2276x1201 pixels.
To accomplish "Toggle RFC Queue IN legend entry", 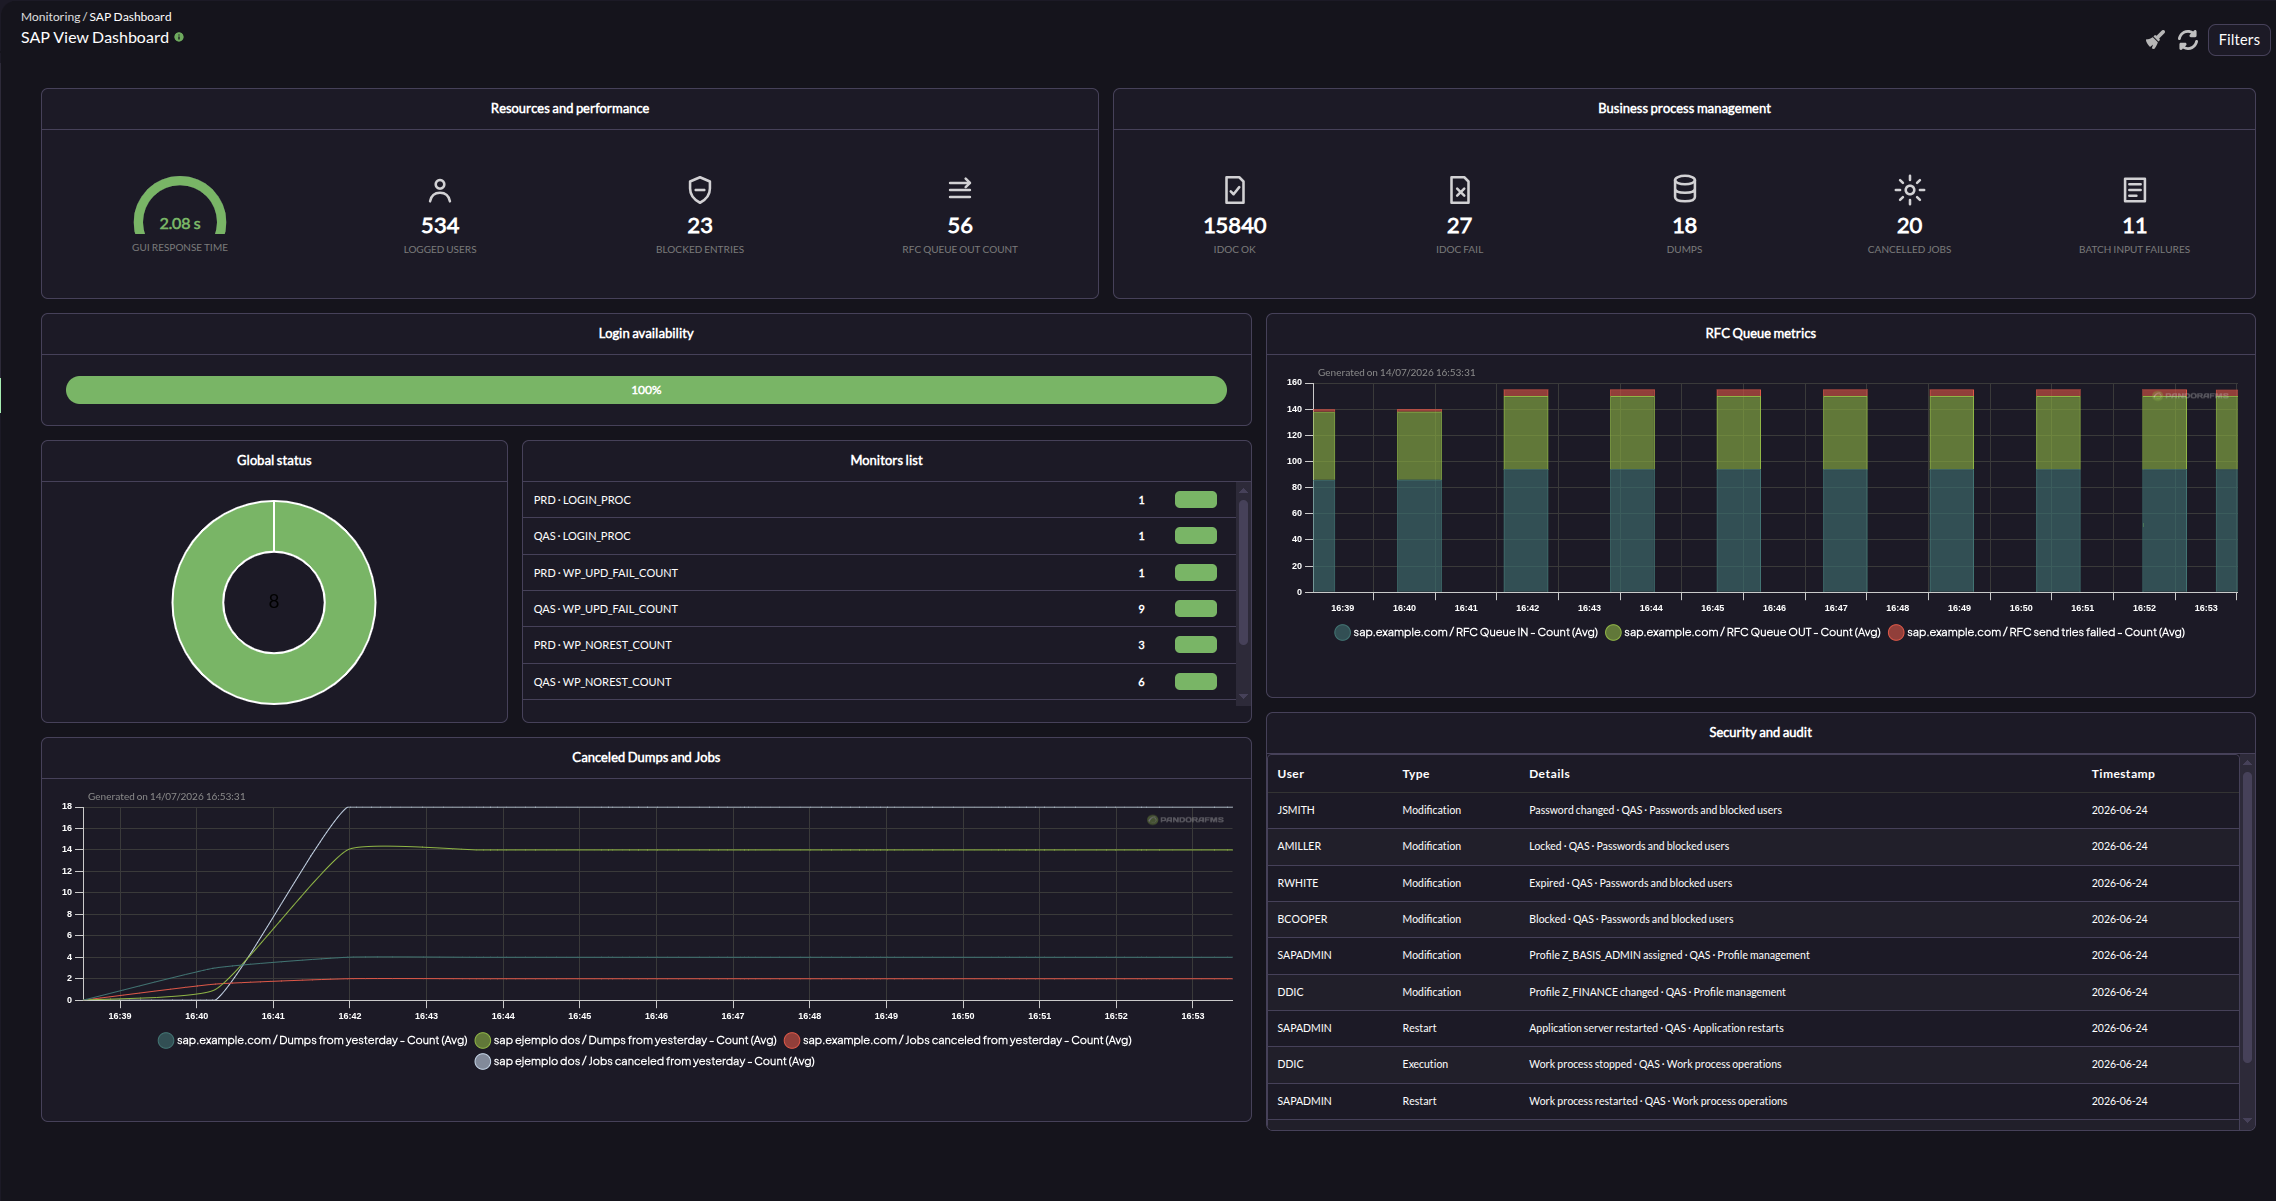I will [1466, 632].
